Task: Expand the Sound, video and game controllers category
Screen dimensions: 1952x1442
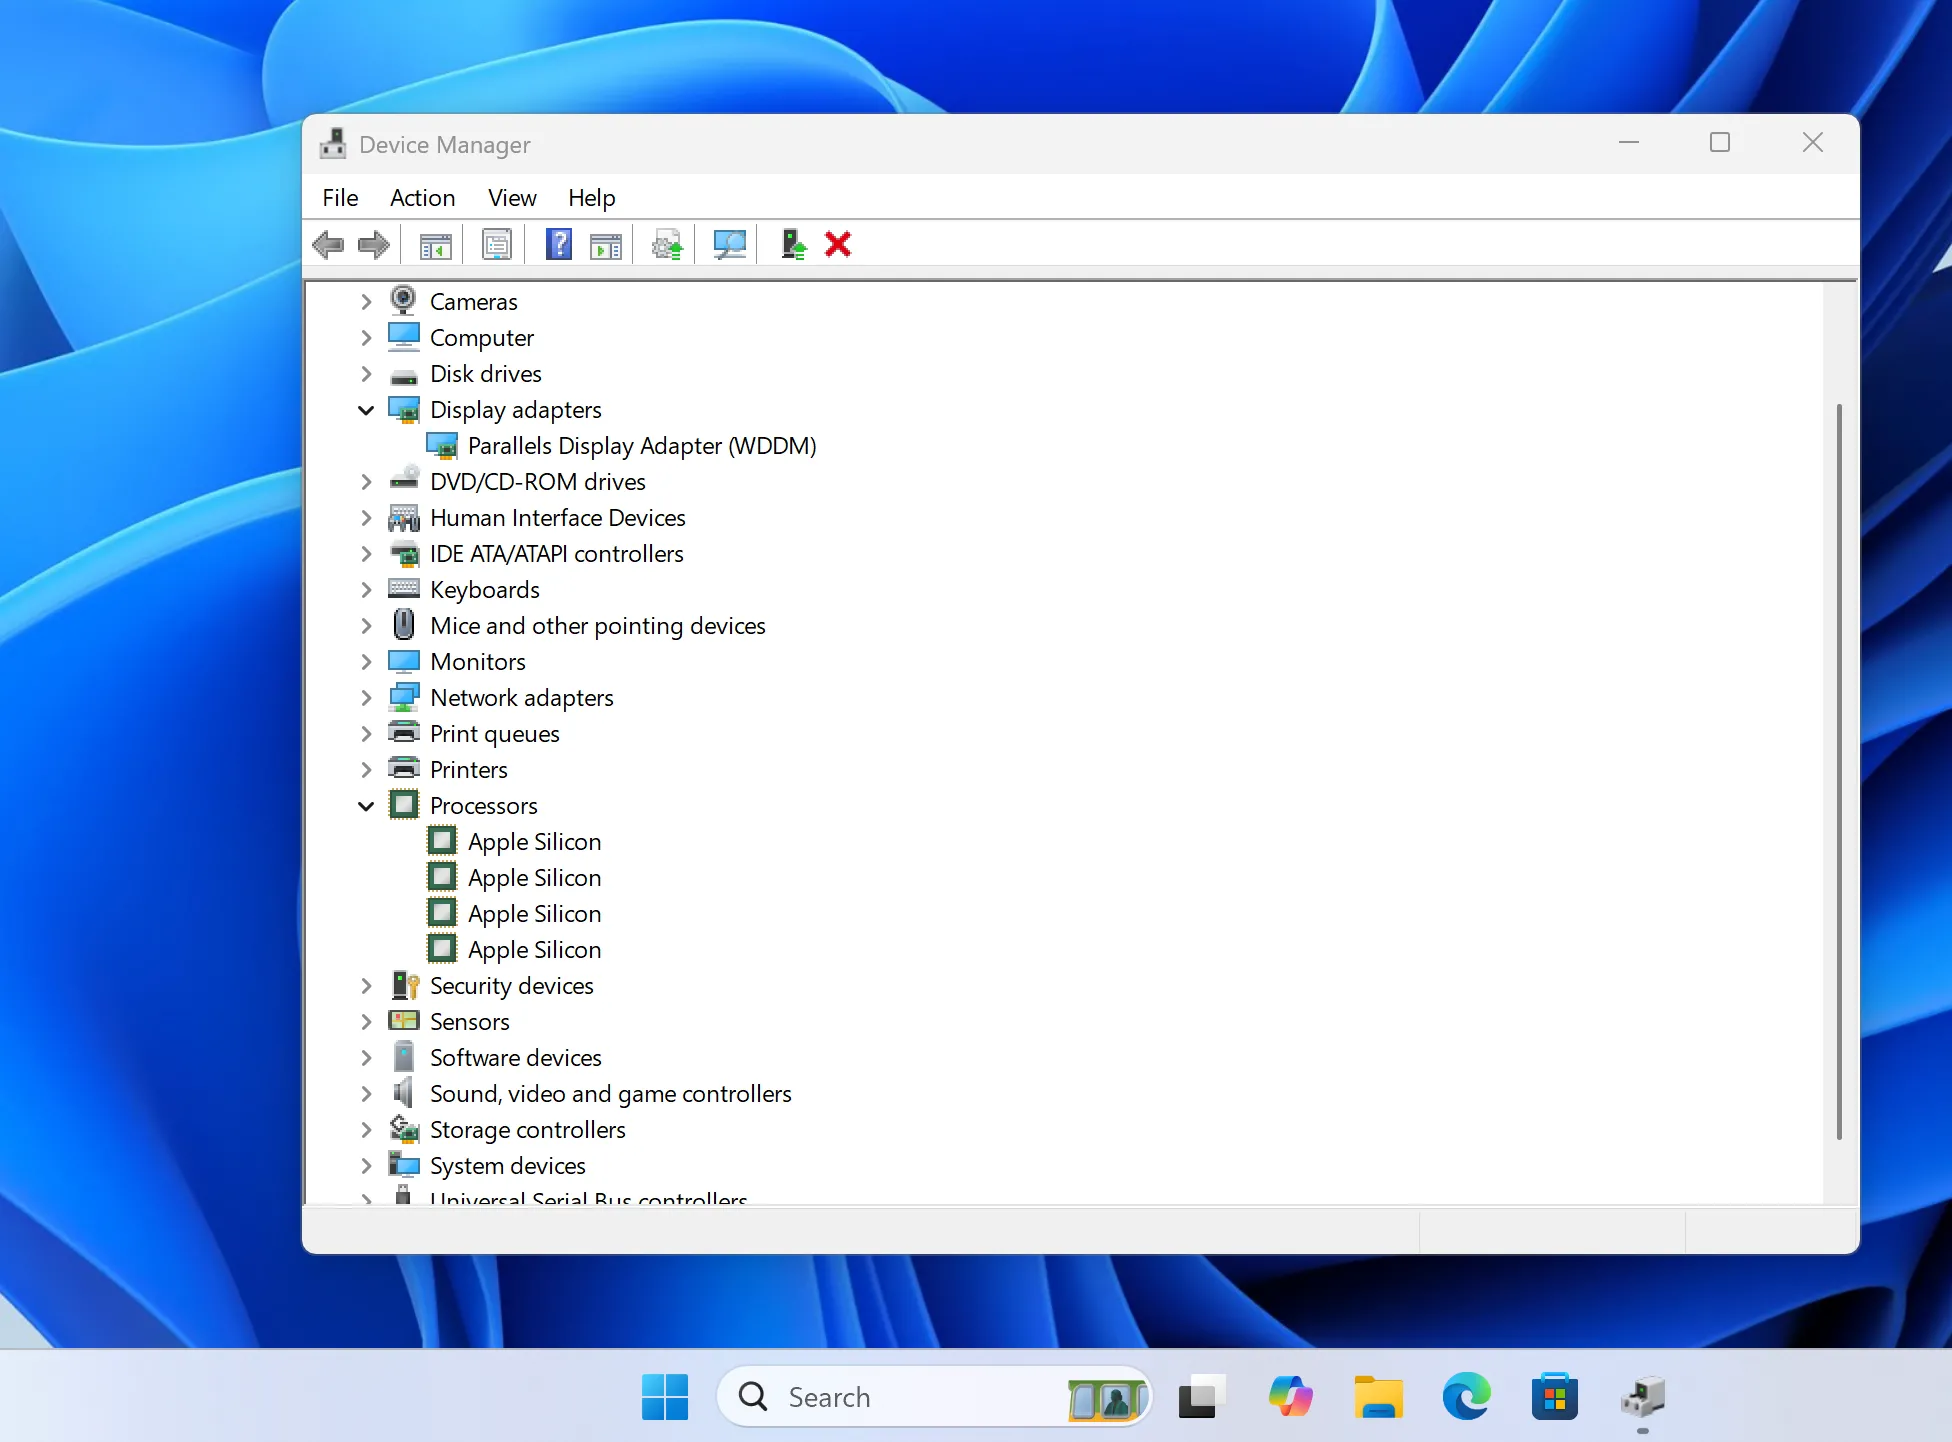Action: [x=366, y=1093]
